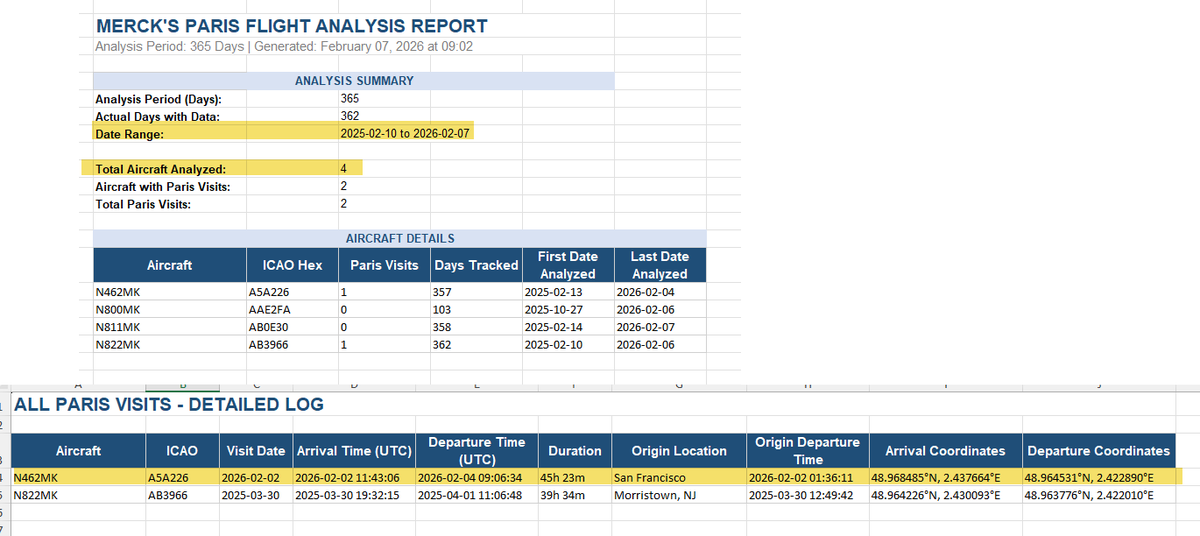1200x536 pixels.
Task: Select the summary value 362 for actual days
Action: point(350,116)
